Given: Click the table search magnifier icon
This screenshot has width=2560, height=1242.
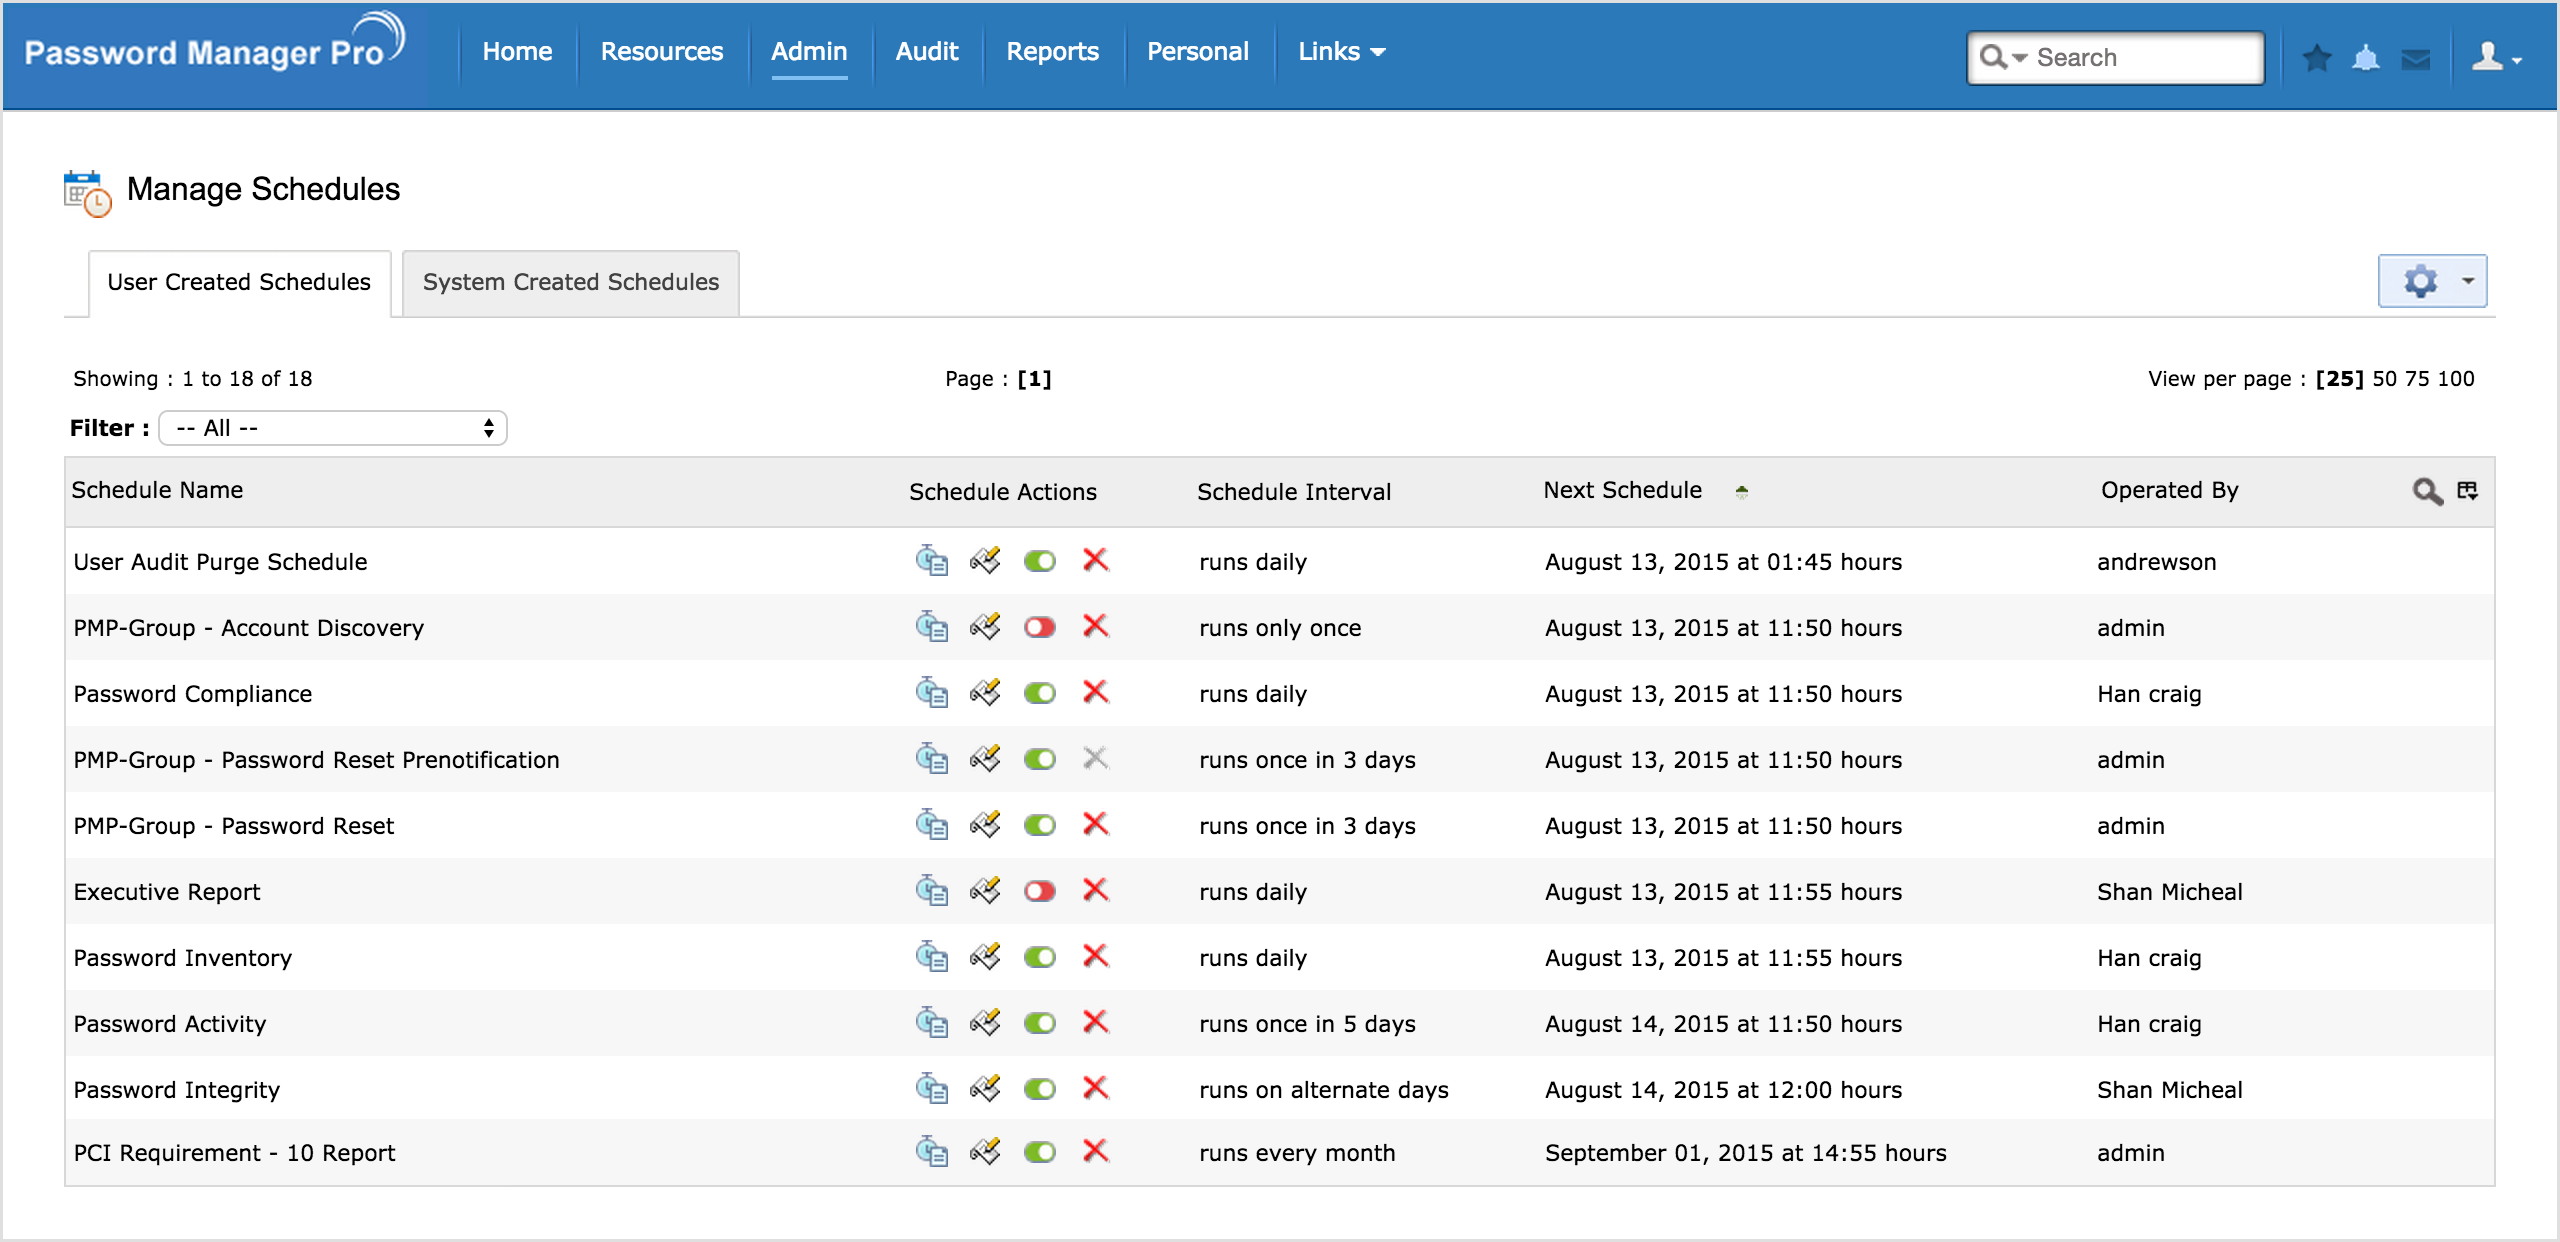Looking at the screenshot, I should (x=2427, y=491).
